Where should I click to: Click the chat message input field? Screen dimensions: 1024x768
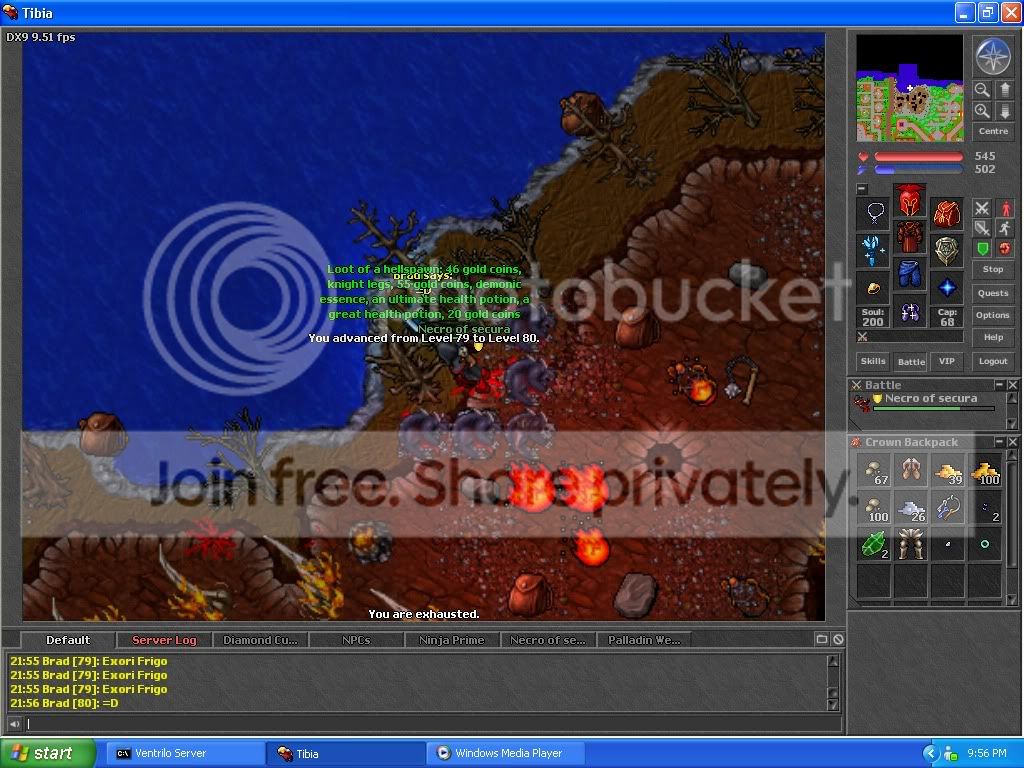click(432, 724)
